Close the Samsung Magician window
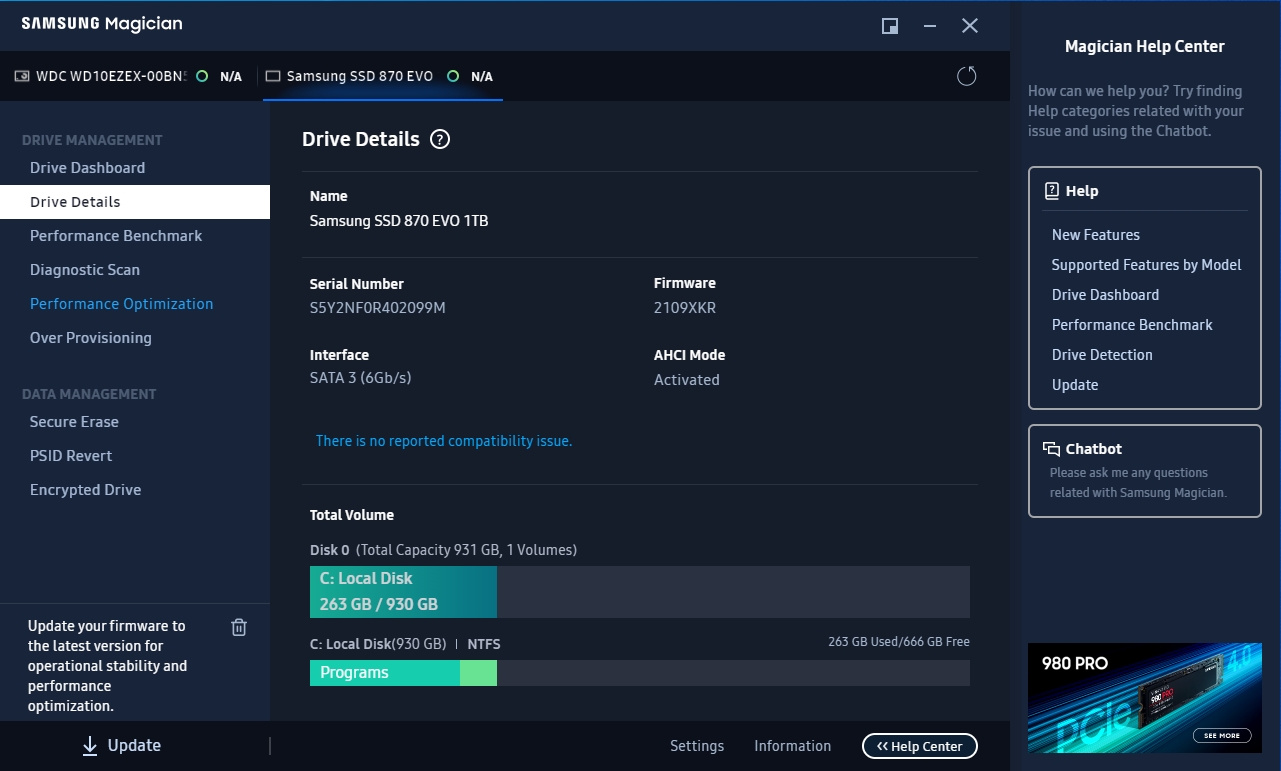 (x=970, y=26)
